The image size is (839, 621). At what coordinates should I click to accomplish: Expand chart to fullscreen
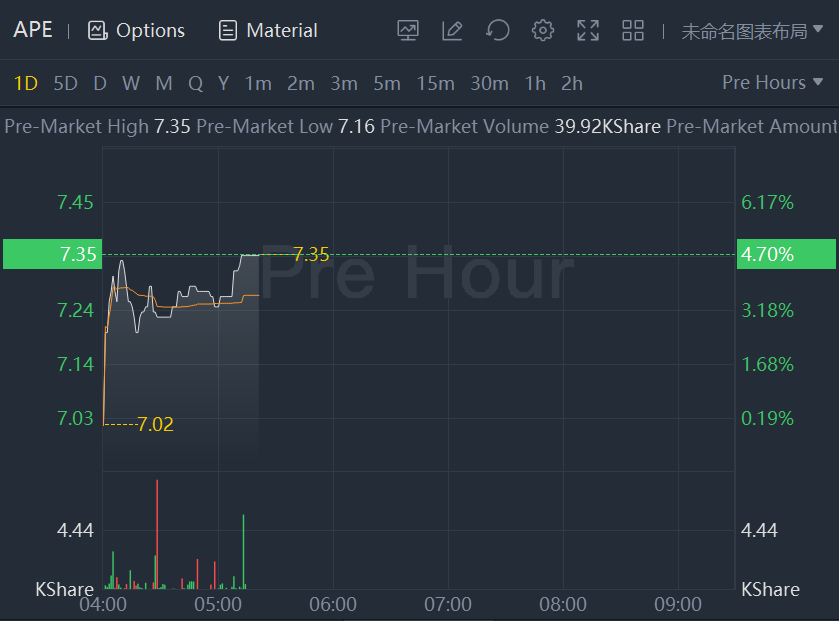[588, 30]
